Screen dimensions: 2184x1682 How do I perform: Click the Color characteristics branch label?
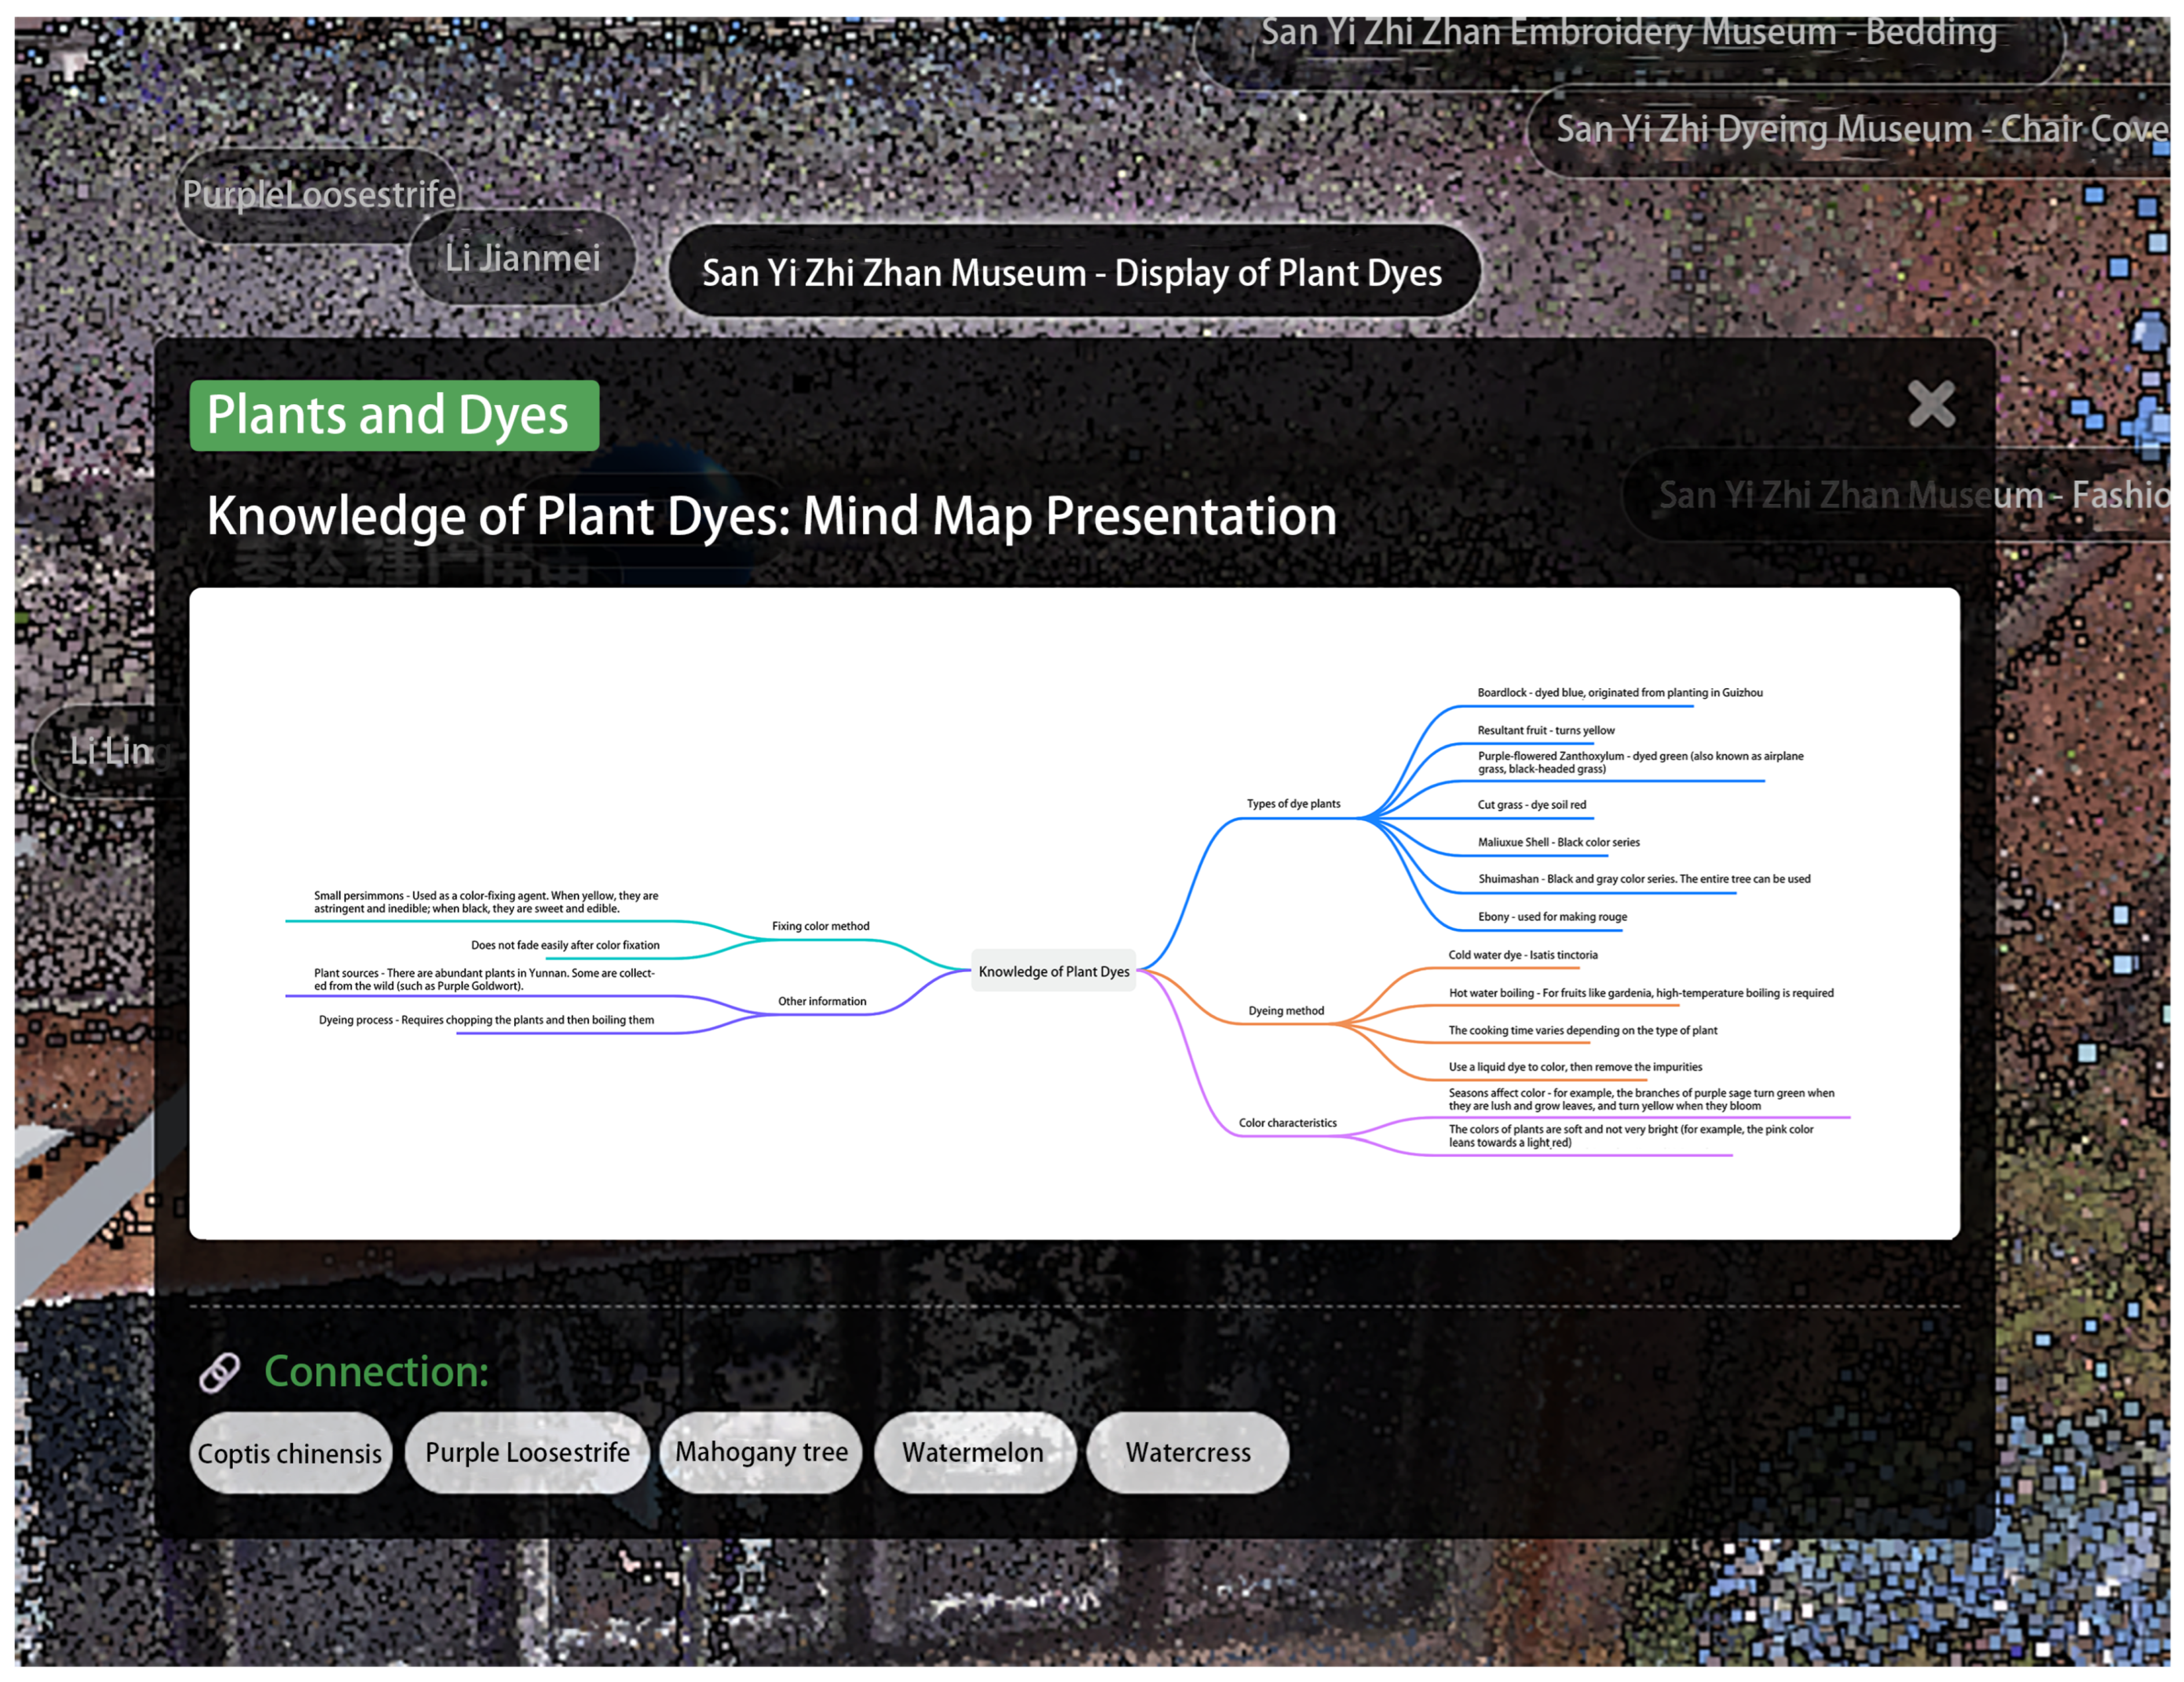(1287, 1123)
